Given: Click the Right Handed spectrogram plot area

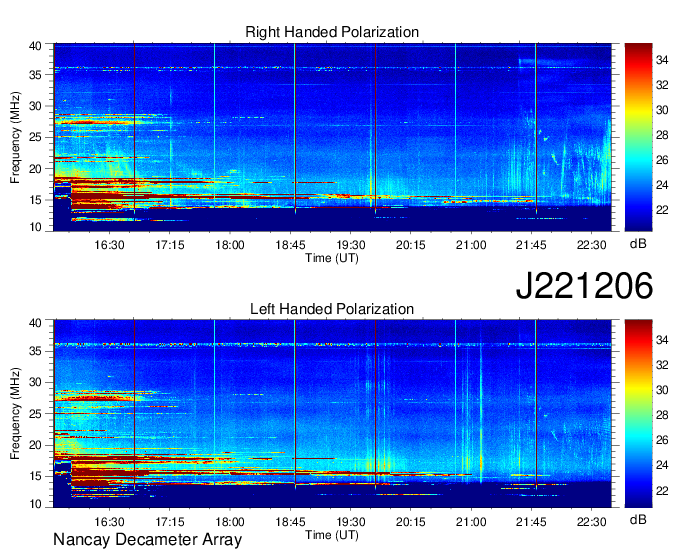Looking at the screenshot, I should (333, 137).
